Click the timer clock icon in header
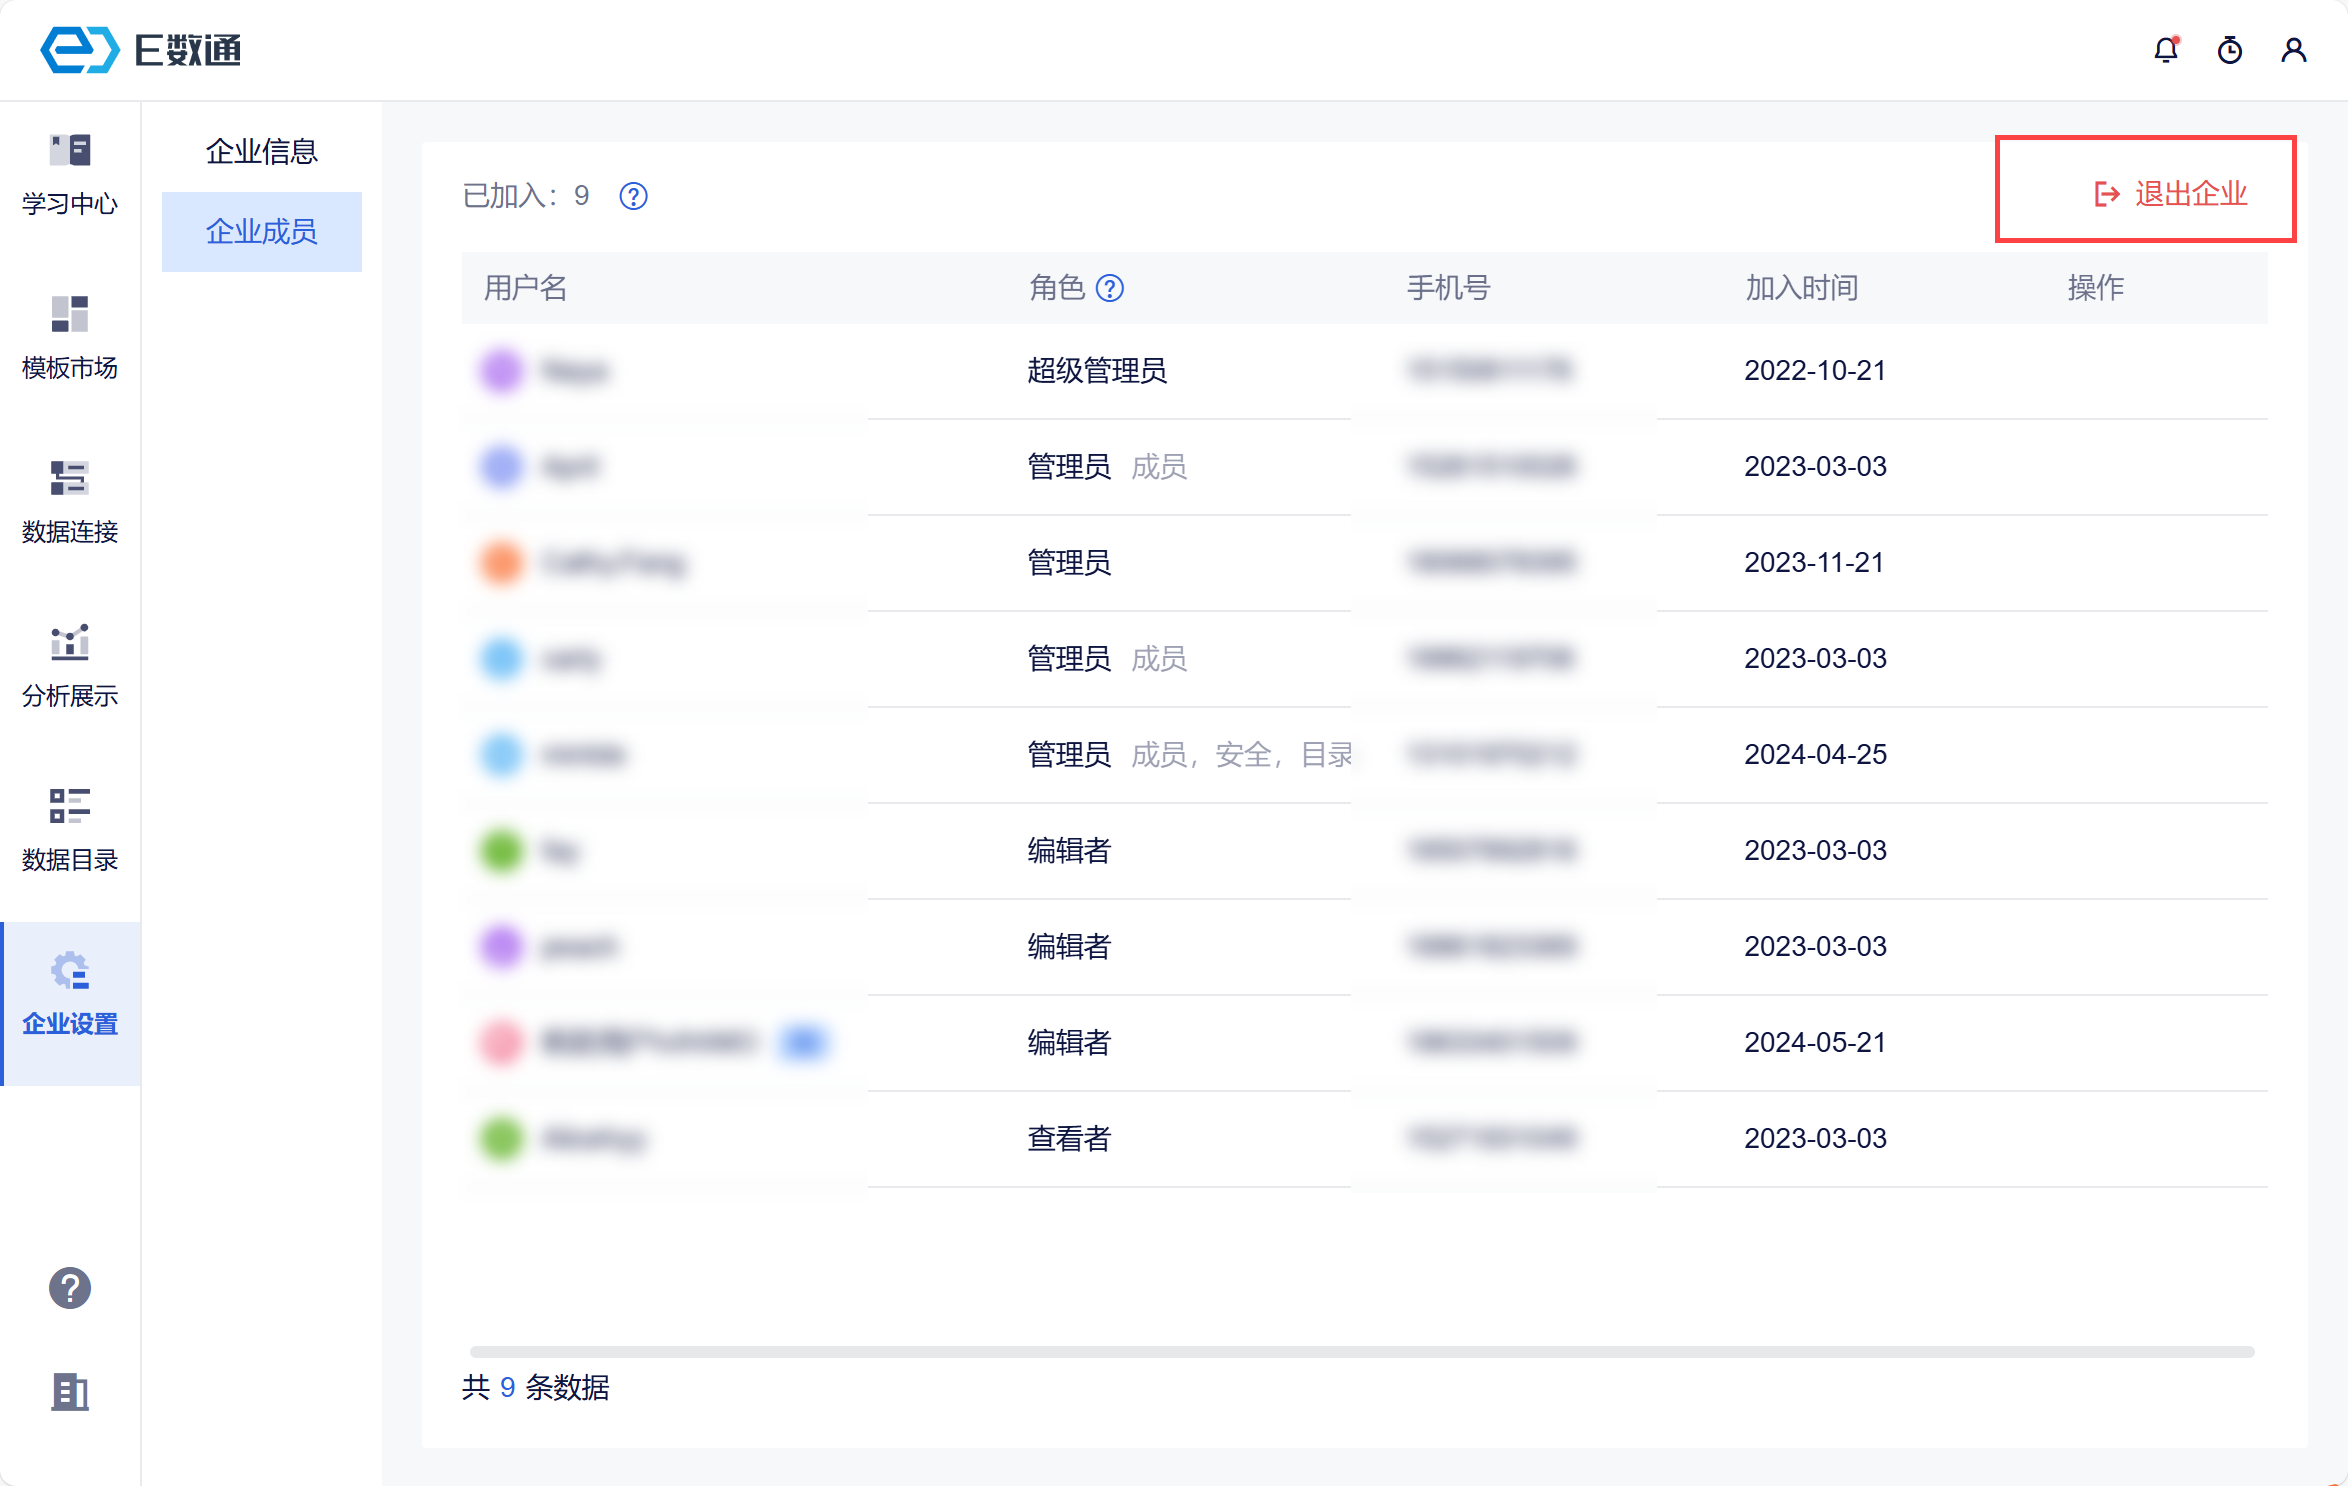This screenshot has height=1486, width=2348. [x=2229, y=50]
